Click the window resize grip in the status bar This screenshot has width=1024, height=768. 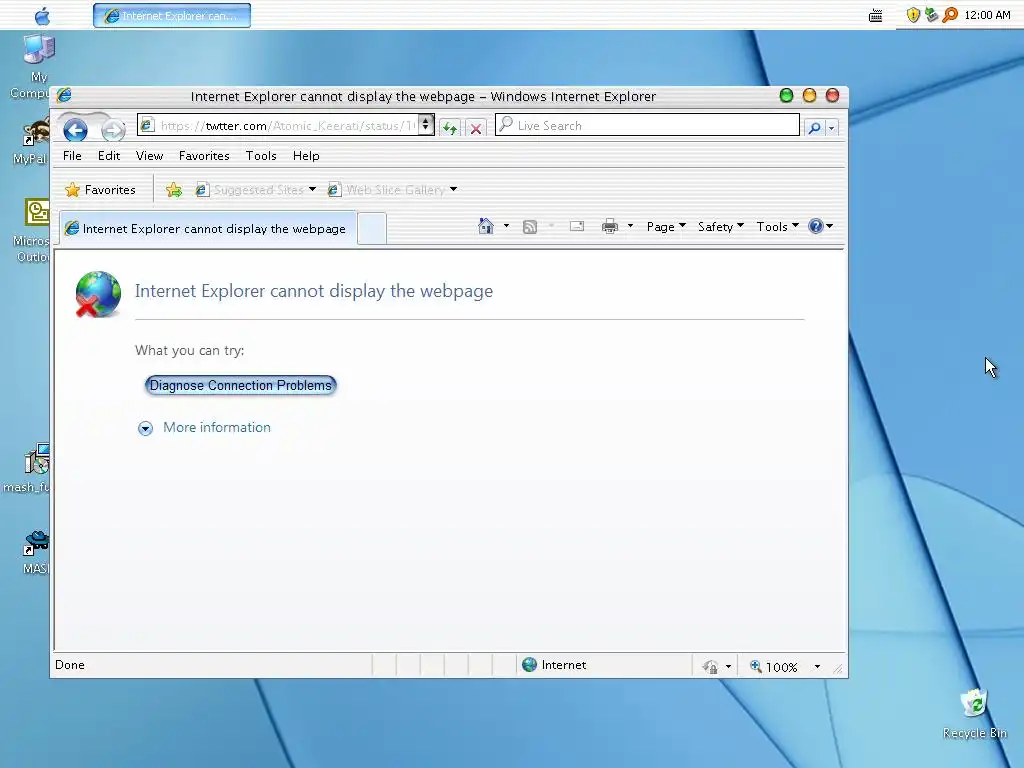click(x=838, y=669)
